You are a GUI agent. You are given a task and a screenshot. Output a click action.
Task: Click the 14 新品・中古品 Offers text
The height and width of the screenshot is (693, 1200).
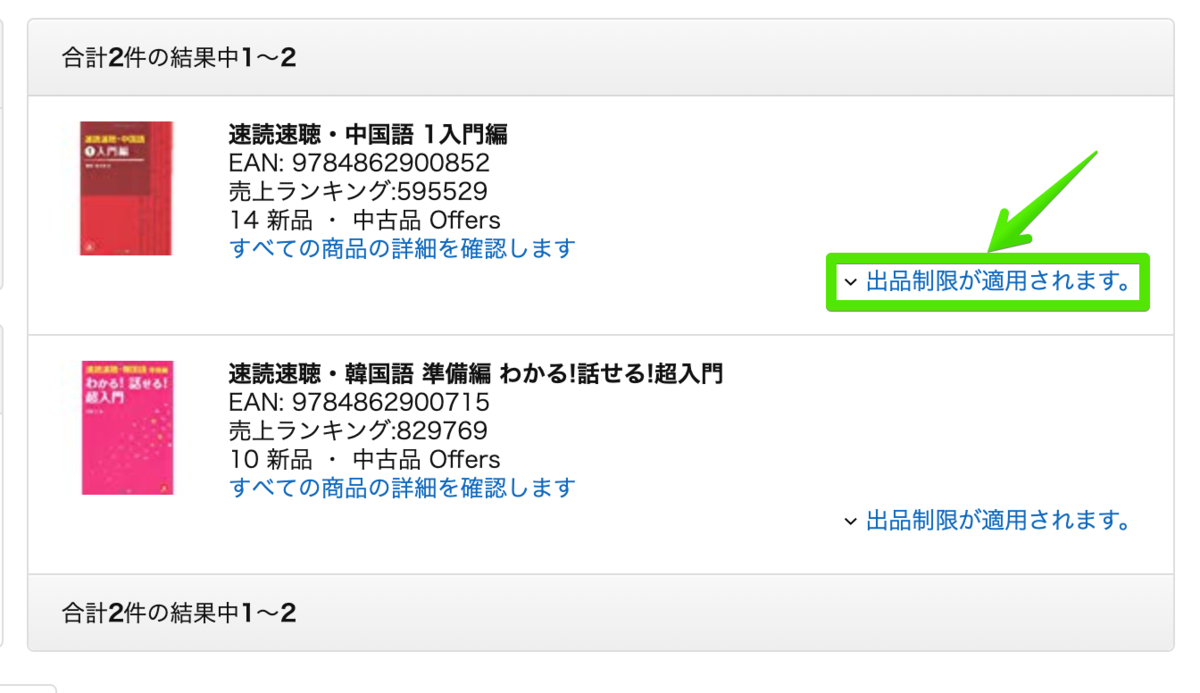pos(361,220)
